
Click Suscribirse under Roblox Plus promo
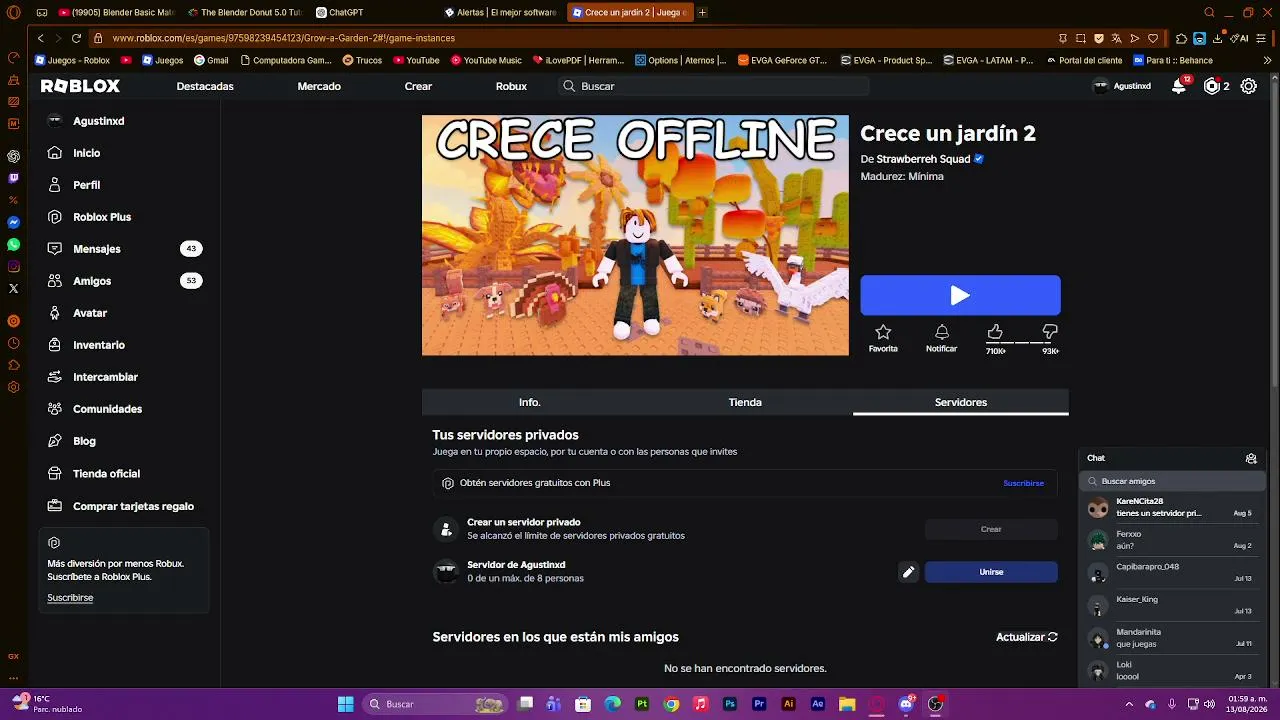[x=70, y=598]
